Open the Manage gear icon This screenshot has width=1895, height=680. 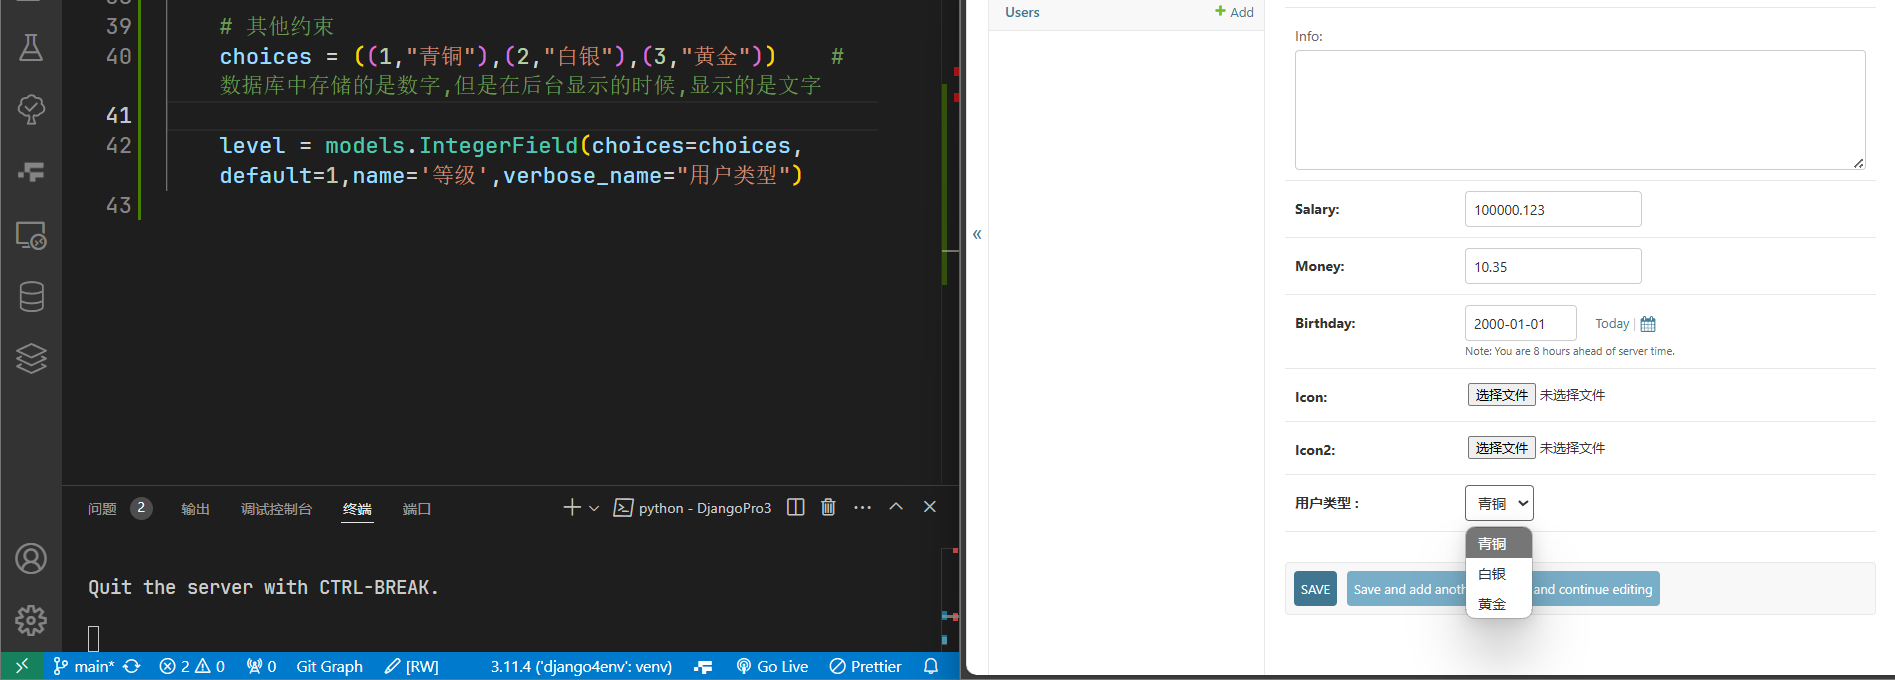(31, 620)
